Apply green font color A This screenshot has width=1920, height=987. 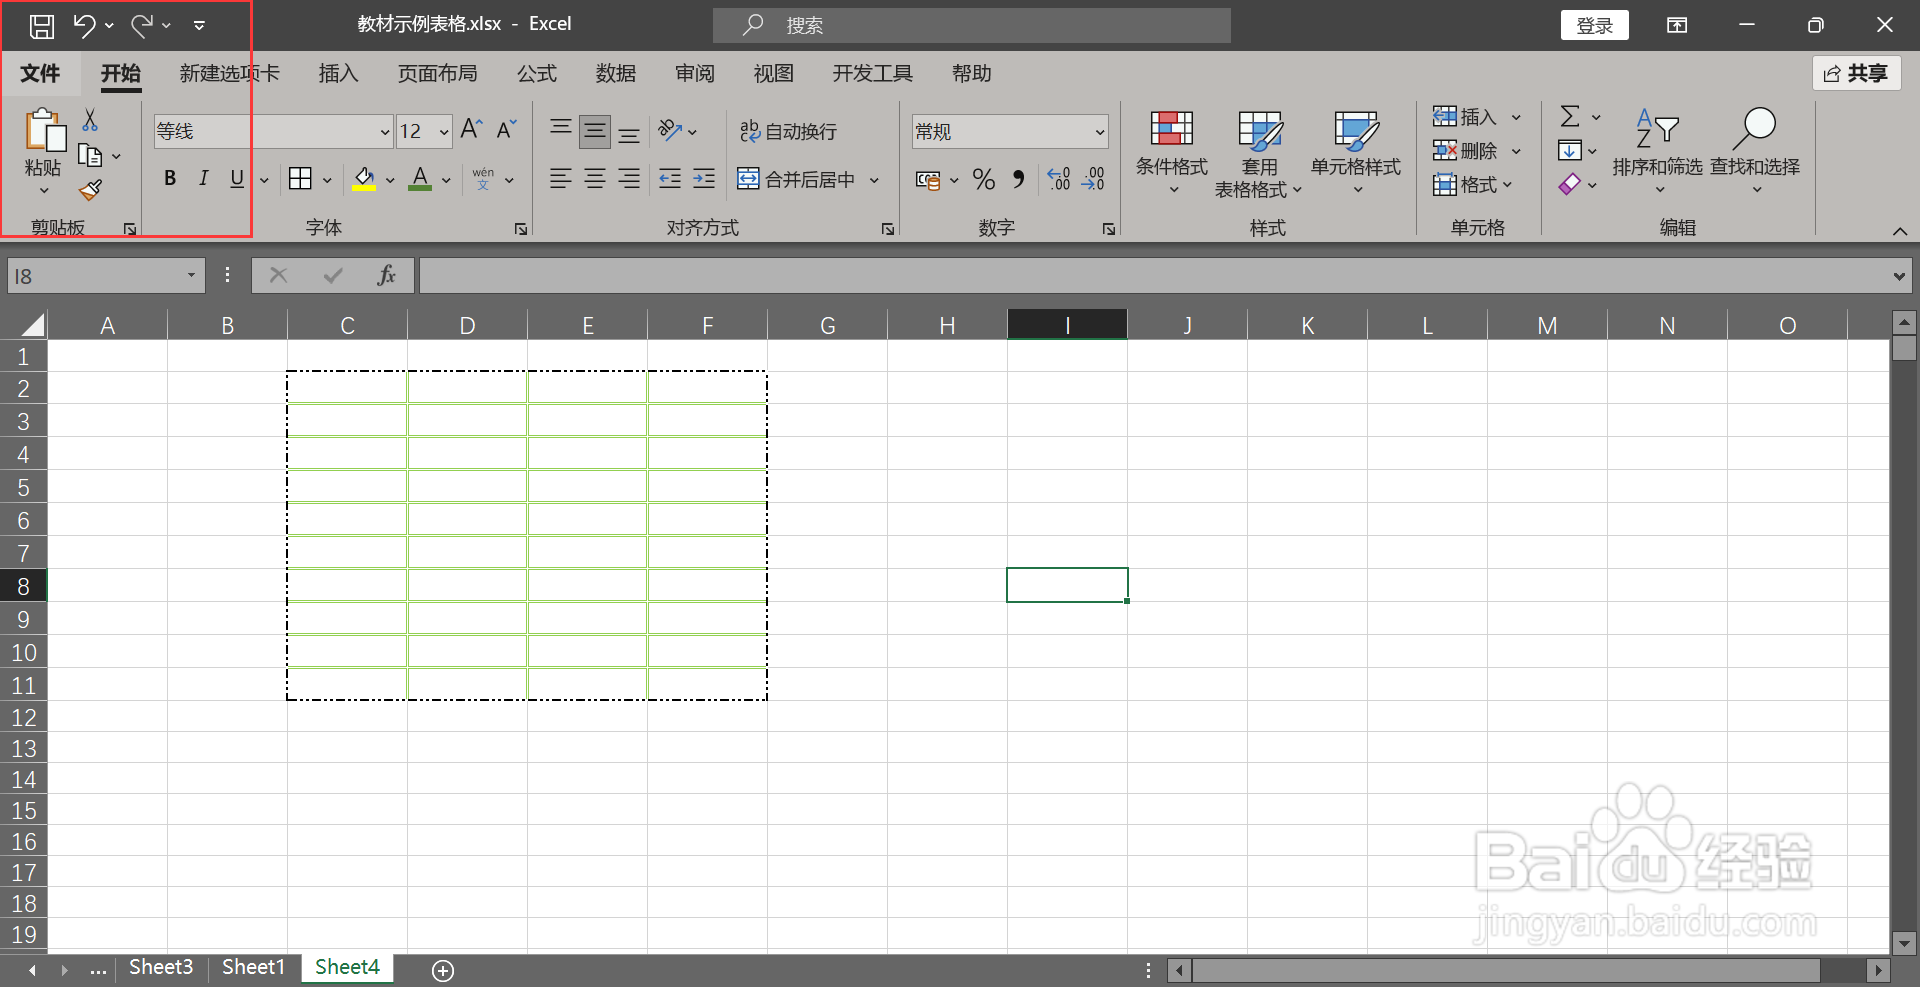pyautogui.click(x=420, y=179)
